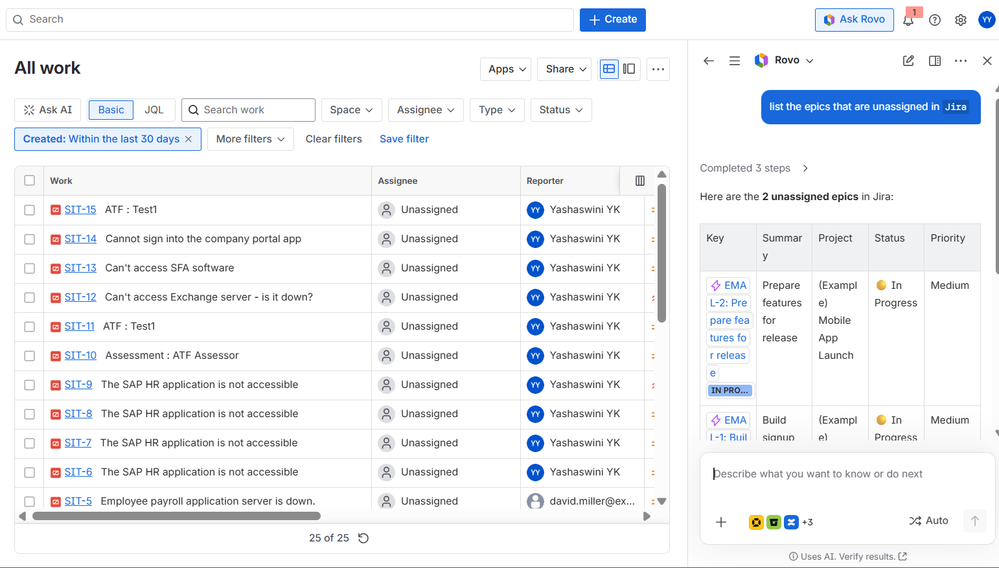Screen dimensions: 999x568
Task: Open EMAL-2 epic link in Rovo results
Action: pyautogui.click(x=729, y=329)
